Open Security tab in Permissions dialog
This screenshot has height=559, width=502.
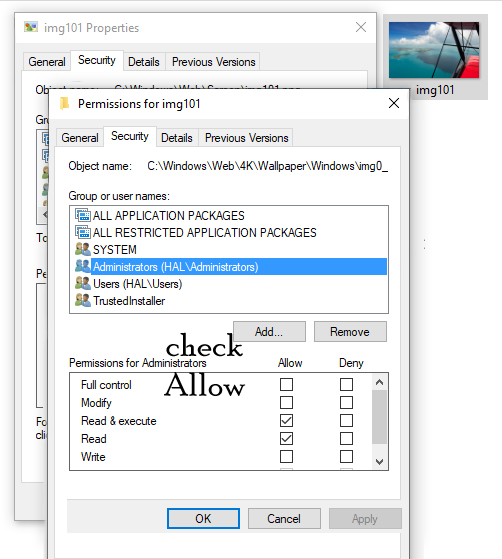pyautogui.click(x=130, y=136)
